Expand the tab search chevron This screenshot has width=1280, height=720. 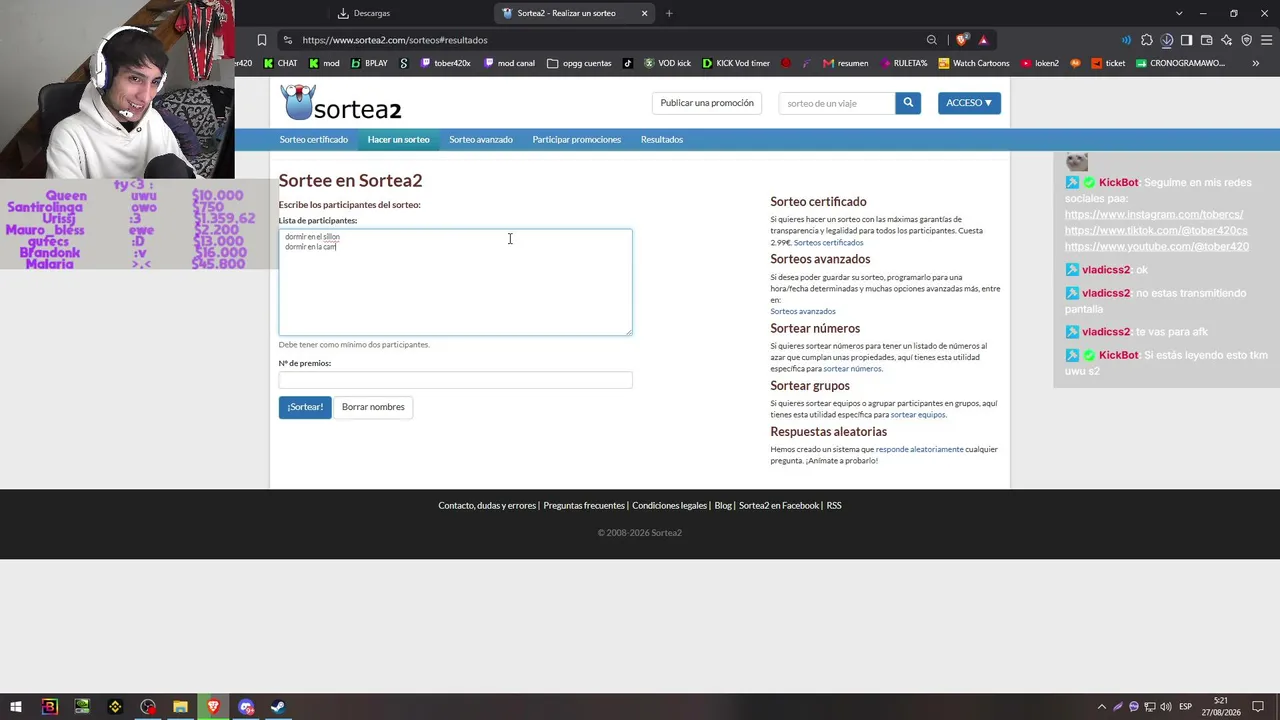pos(1179,13)
